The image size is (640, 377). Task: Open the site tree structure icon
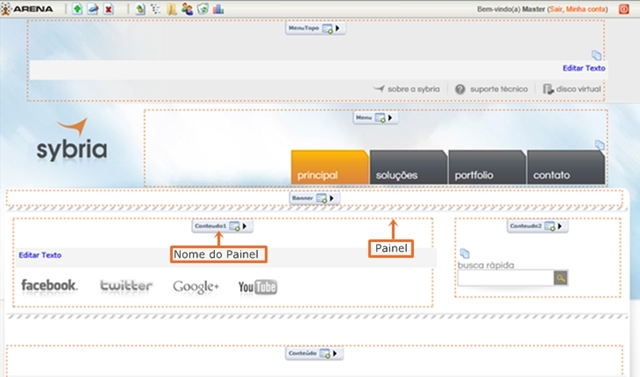pyautogui.click(x=156, y=9)
